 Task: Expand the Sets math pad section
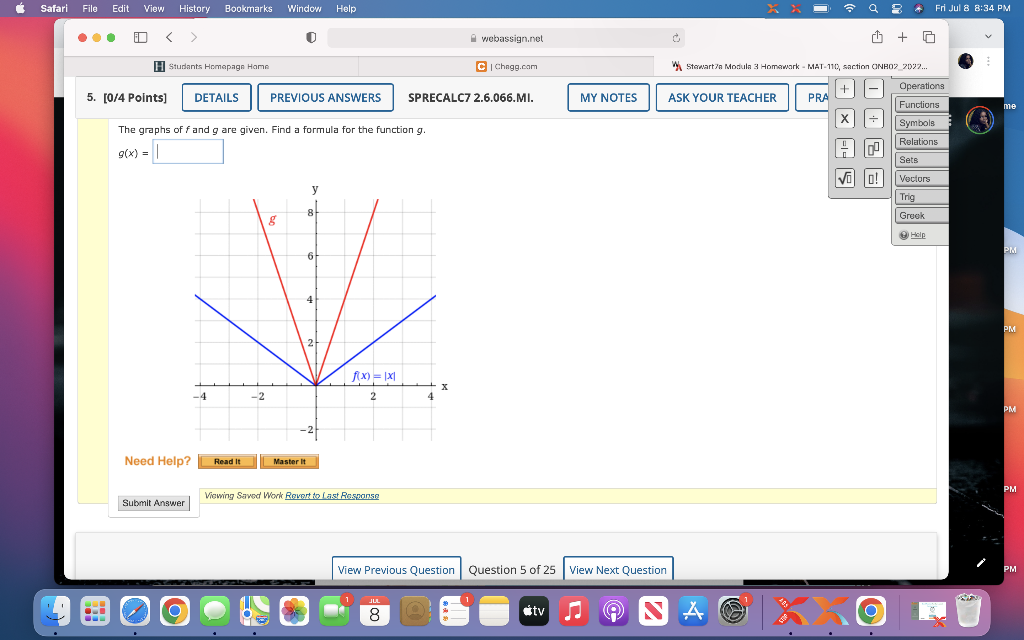click(x=921, y=160)
